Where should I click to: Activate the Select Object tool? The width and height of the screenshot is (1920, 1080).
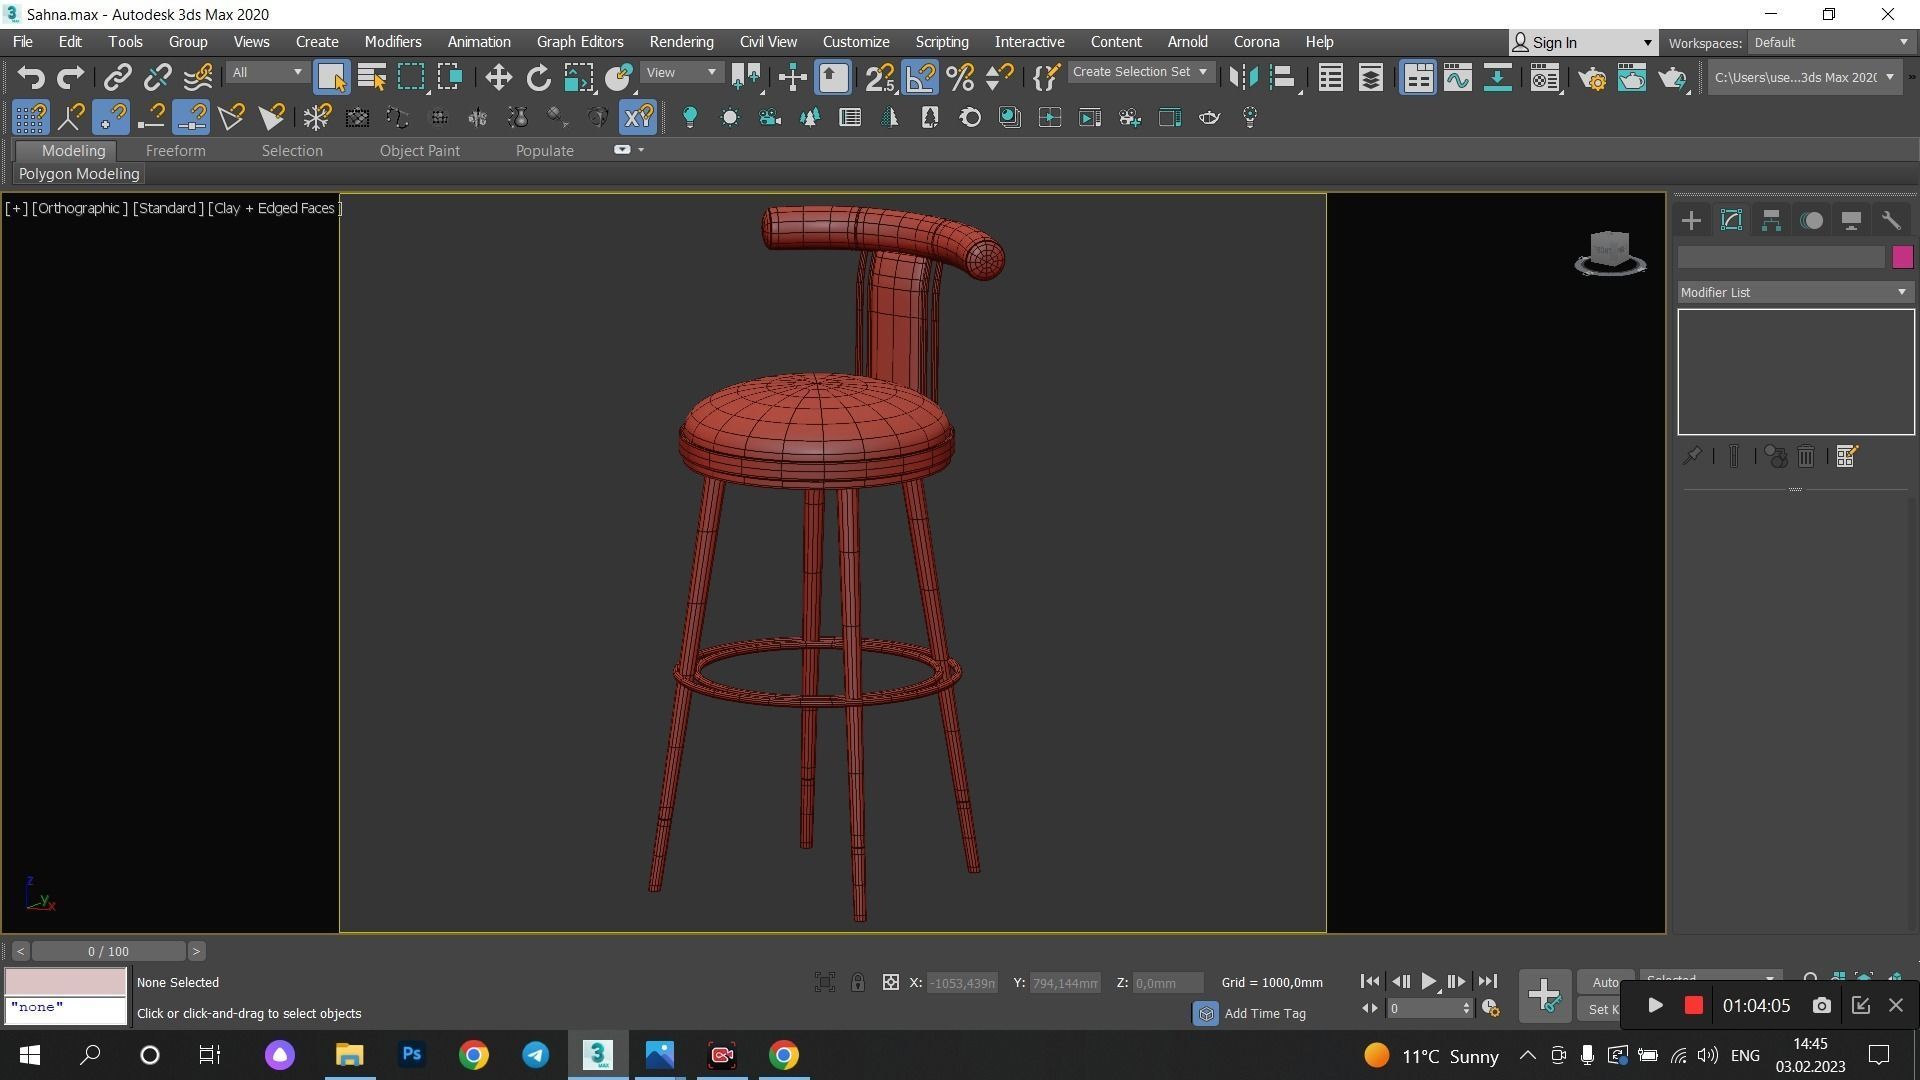pyautogui.click(x=331, y=77)
